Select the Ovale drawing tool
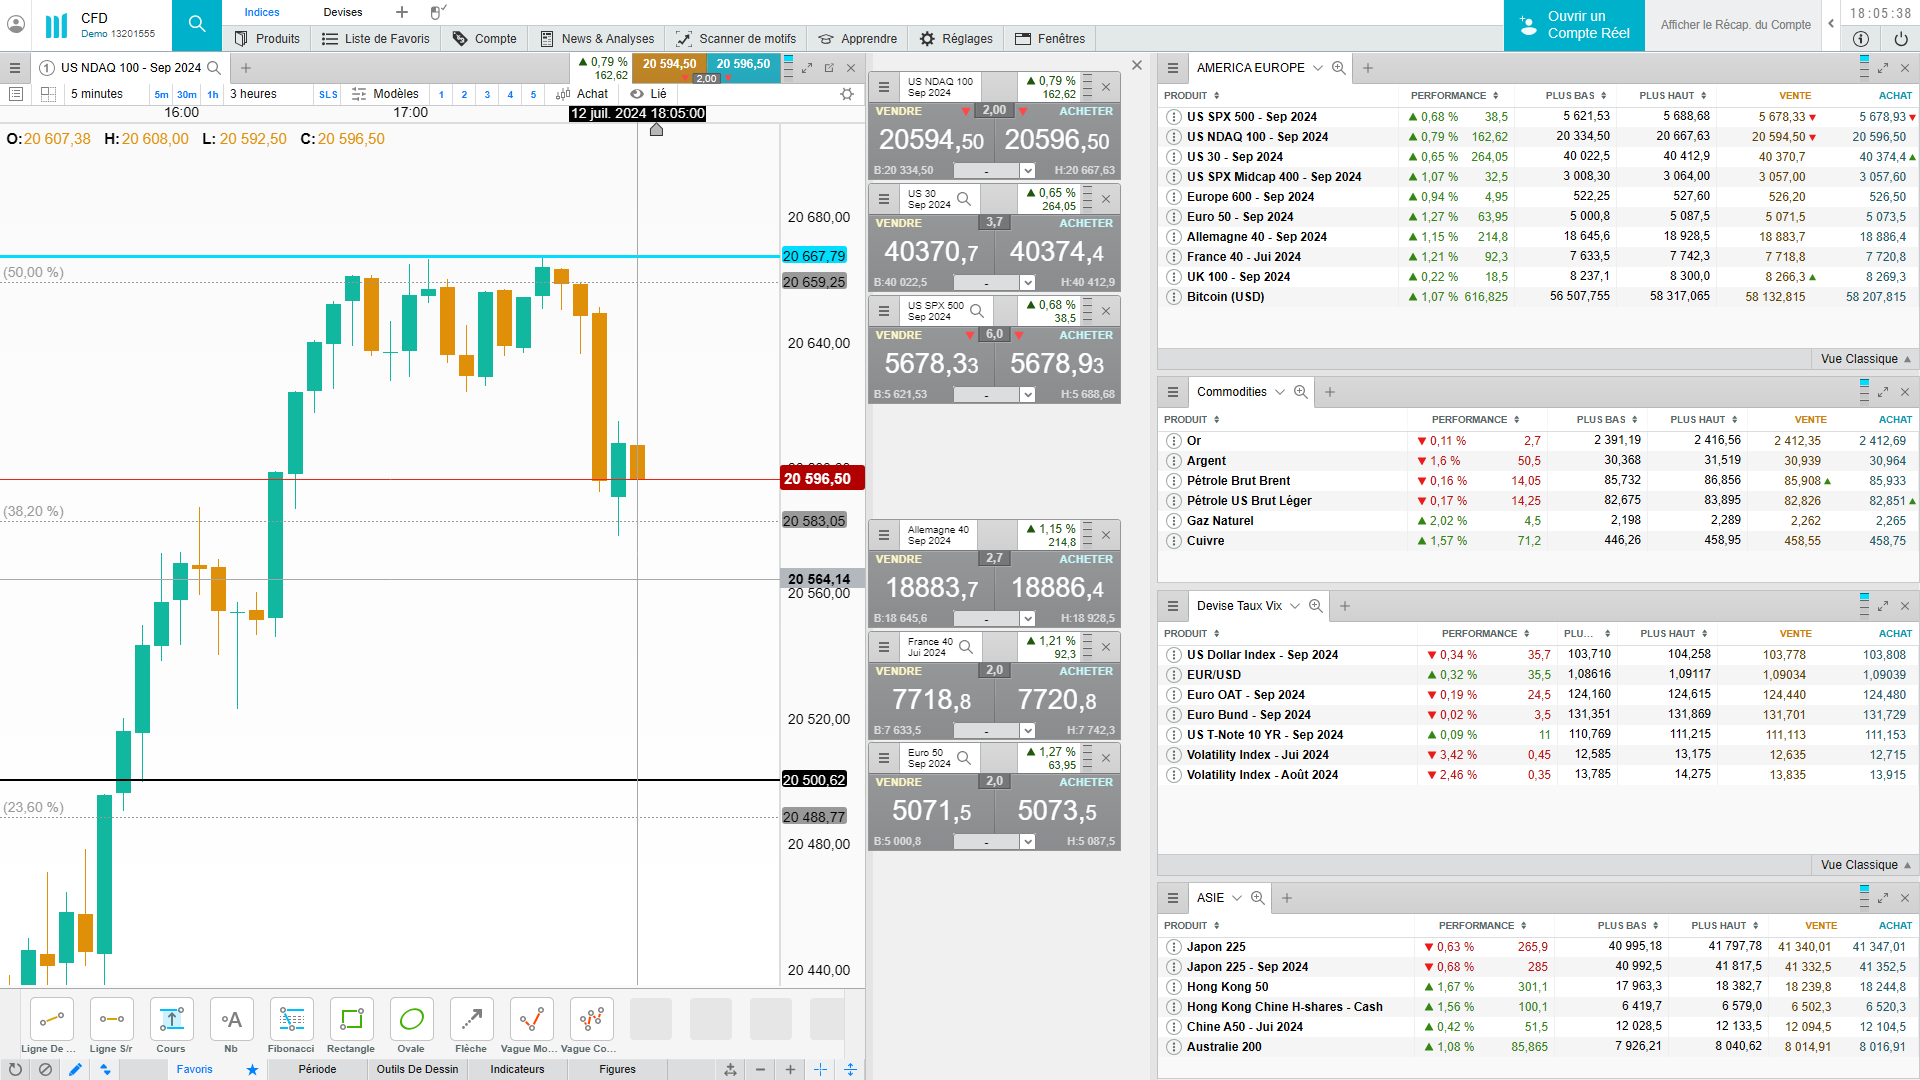This screenshot has width=1920, height=1080. coord(411,1020)
